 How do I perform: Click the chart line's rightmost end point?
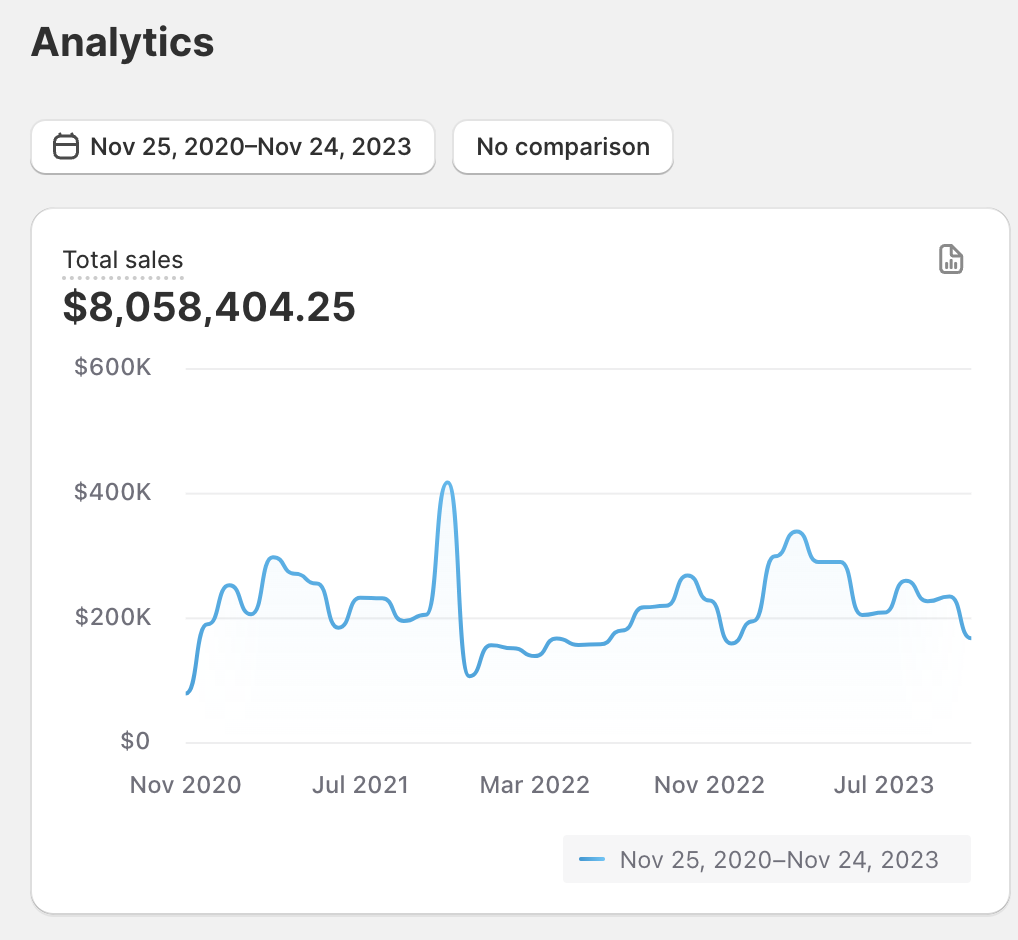[969, 638]
